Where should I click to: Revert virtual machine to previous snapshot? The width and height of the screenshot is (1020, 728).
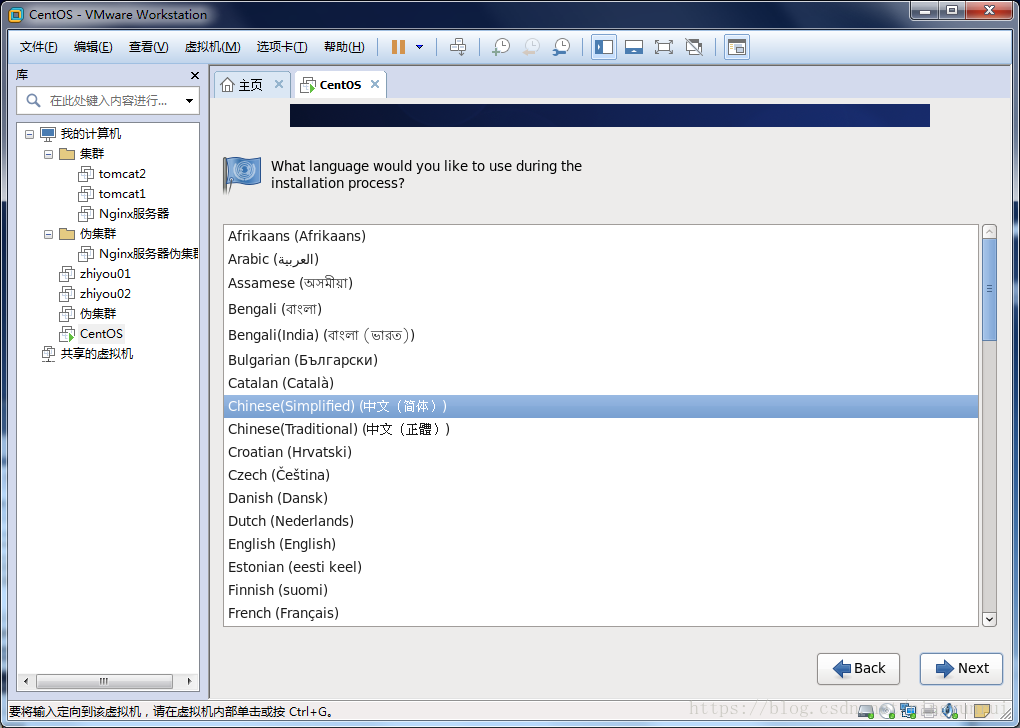pyautogui.click(x=531, y=47)
